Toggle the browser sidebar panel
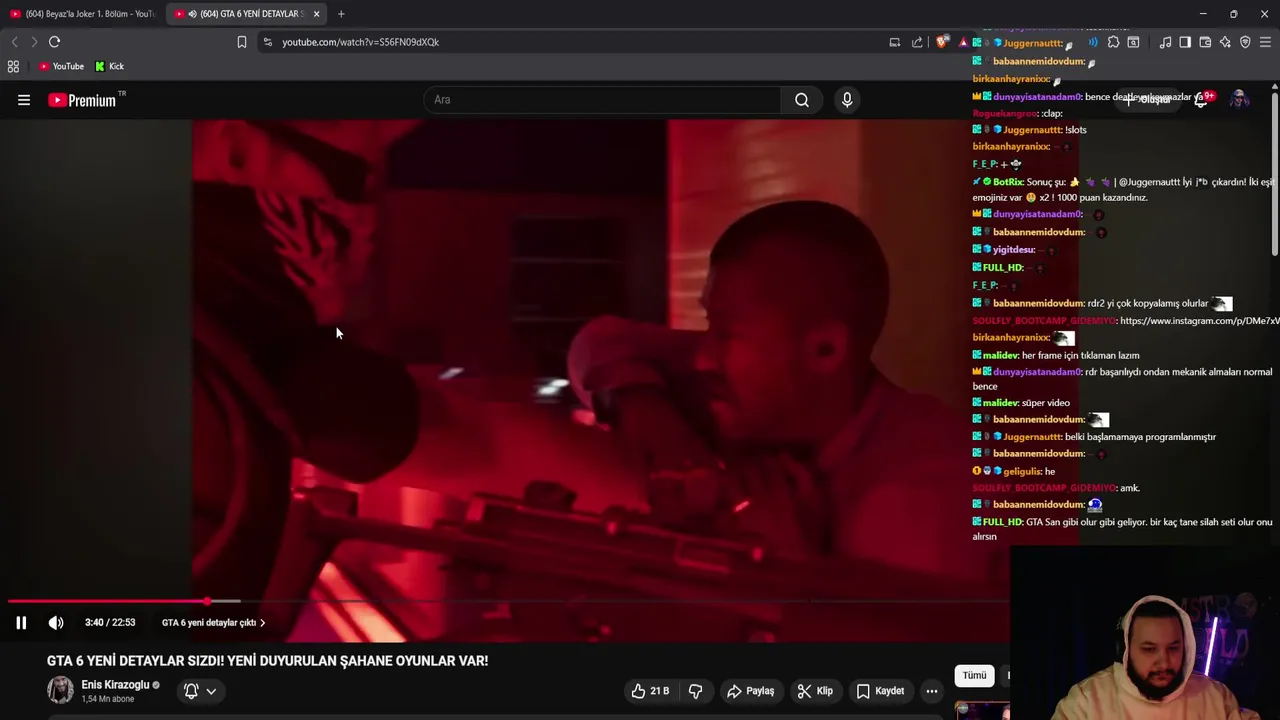Screen dimensions: 1280x720 click(1185, 42)
